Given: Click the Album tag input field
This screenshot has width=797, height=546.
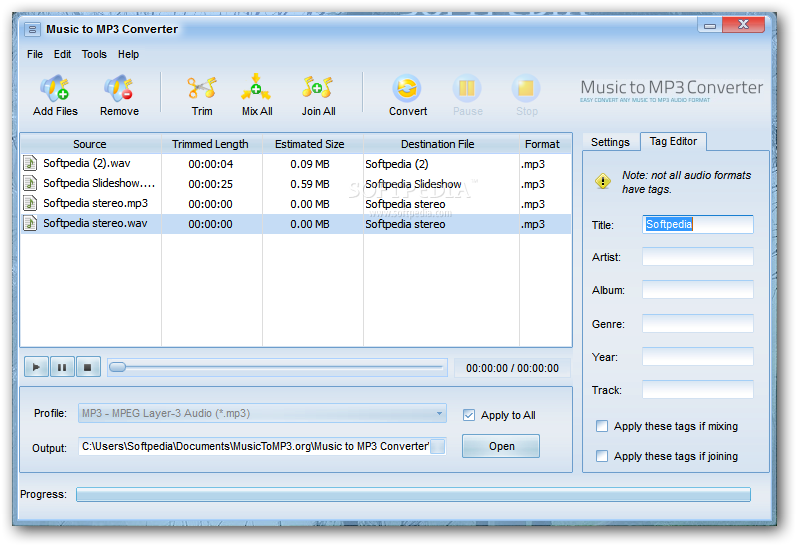Looking at the screenshot, I should click(697, 290).
